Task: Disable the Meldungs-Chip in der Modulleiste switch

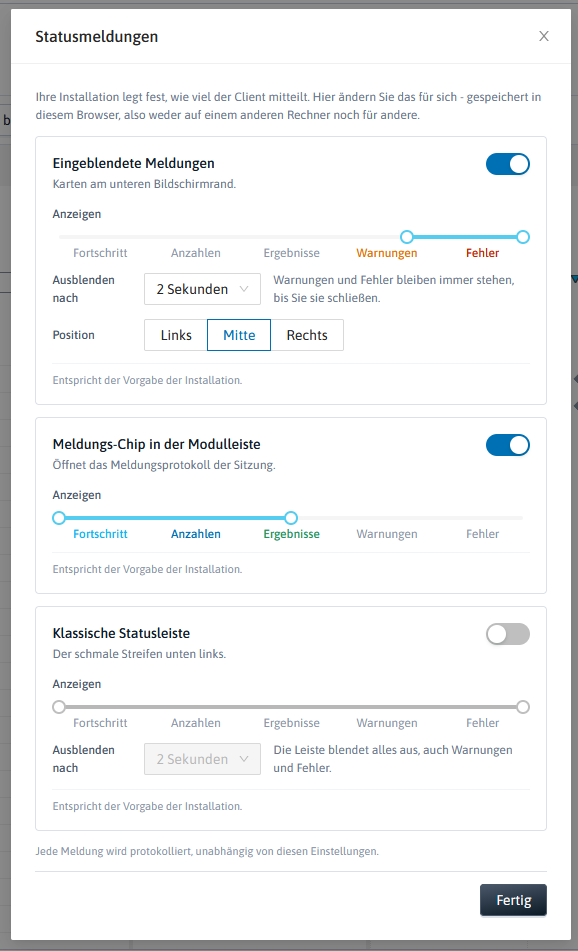Action: tap(508, 445)
